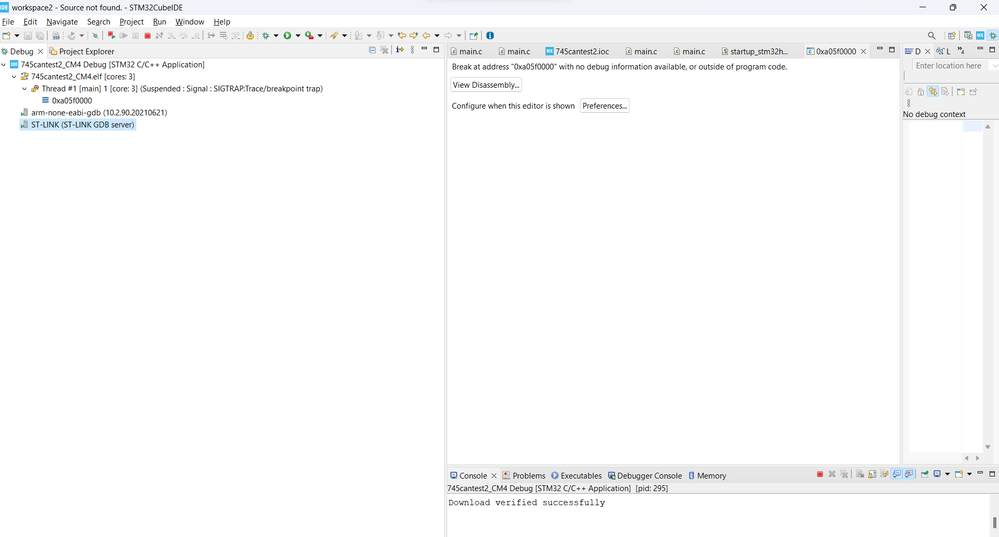Toggle Word Wrap in Console toolbar
The height and width of the screenshot is (537, 999).
[x=884, y=475]
